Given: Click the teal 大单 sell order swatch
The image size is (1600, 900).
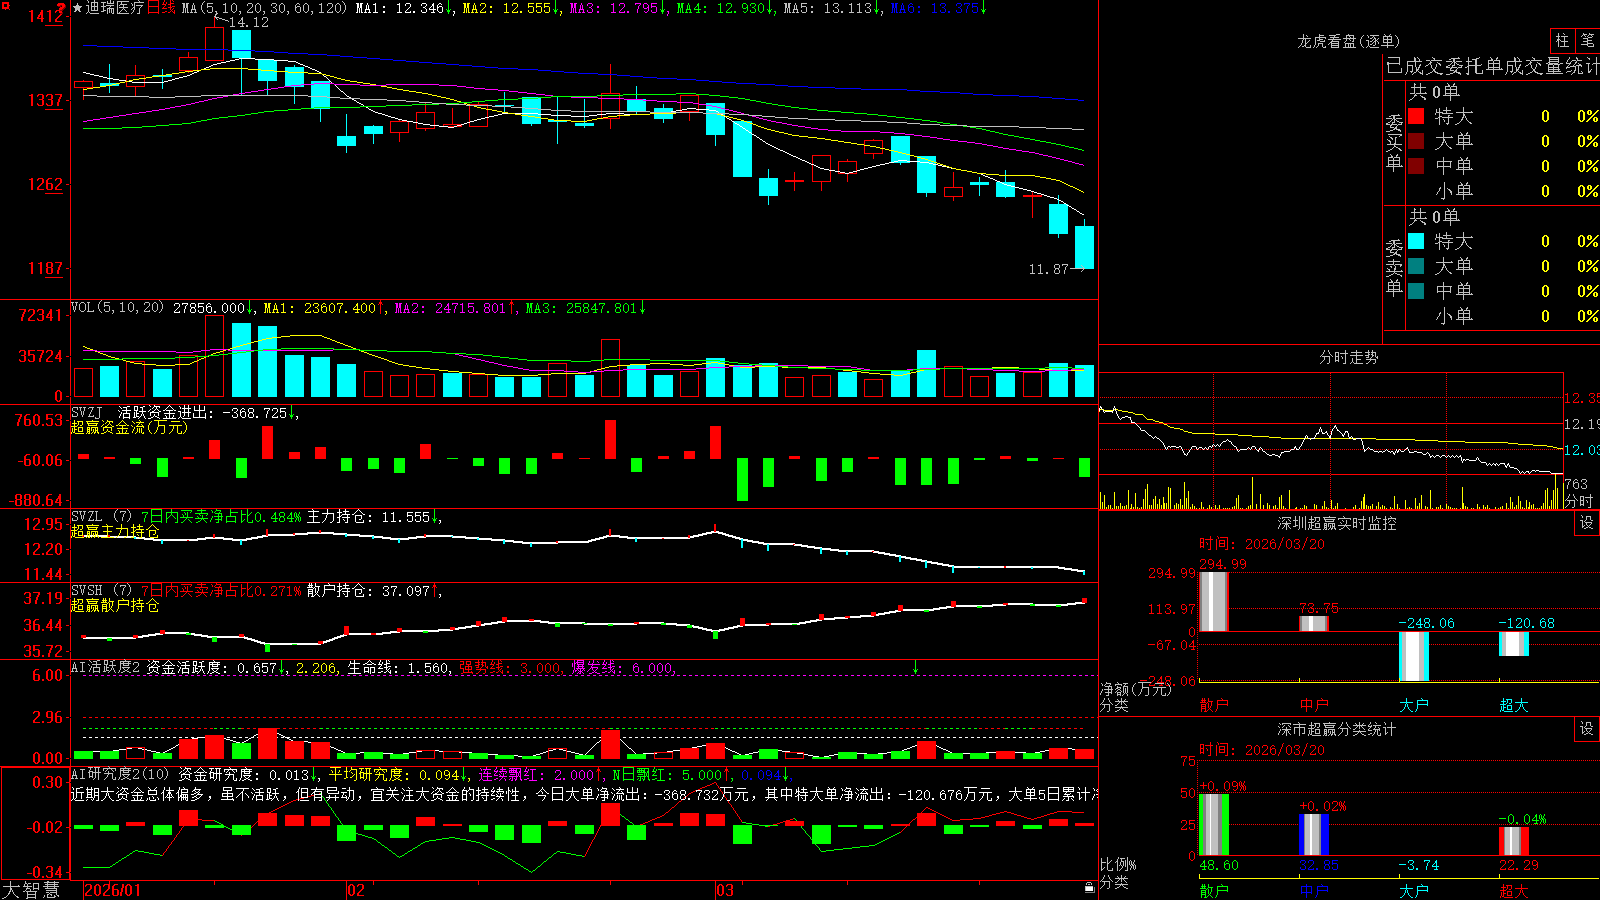Looking at the screenshot, I should pos(1416,266).
